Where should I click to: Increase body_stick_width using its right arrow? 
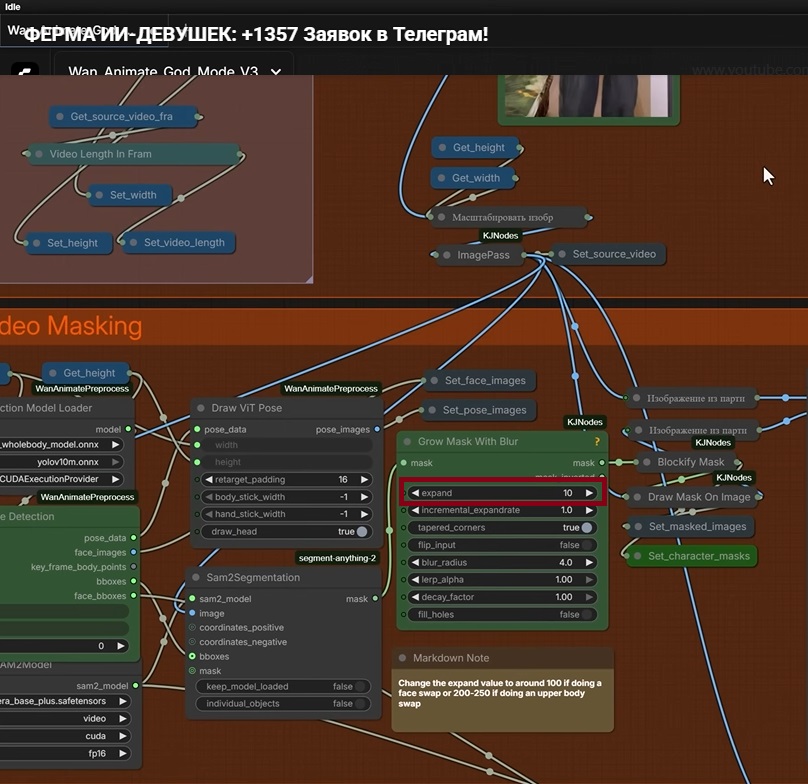(364, 497)
